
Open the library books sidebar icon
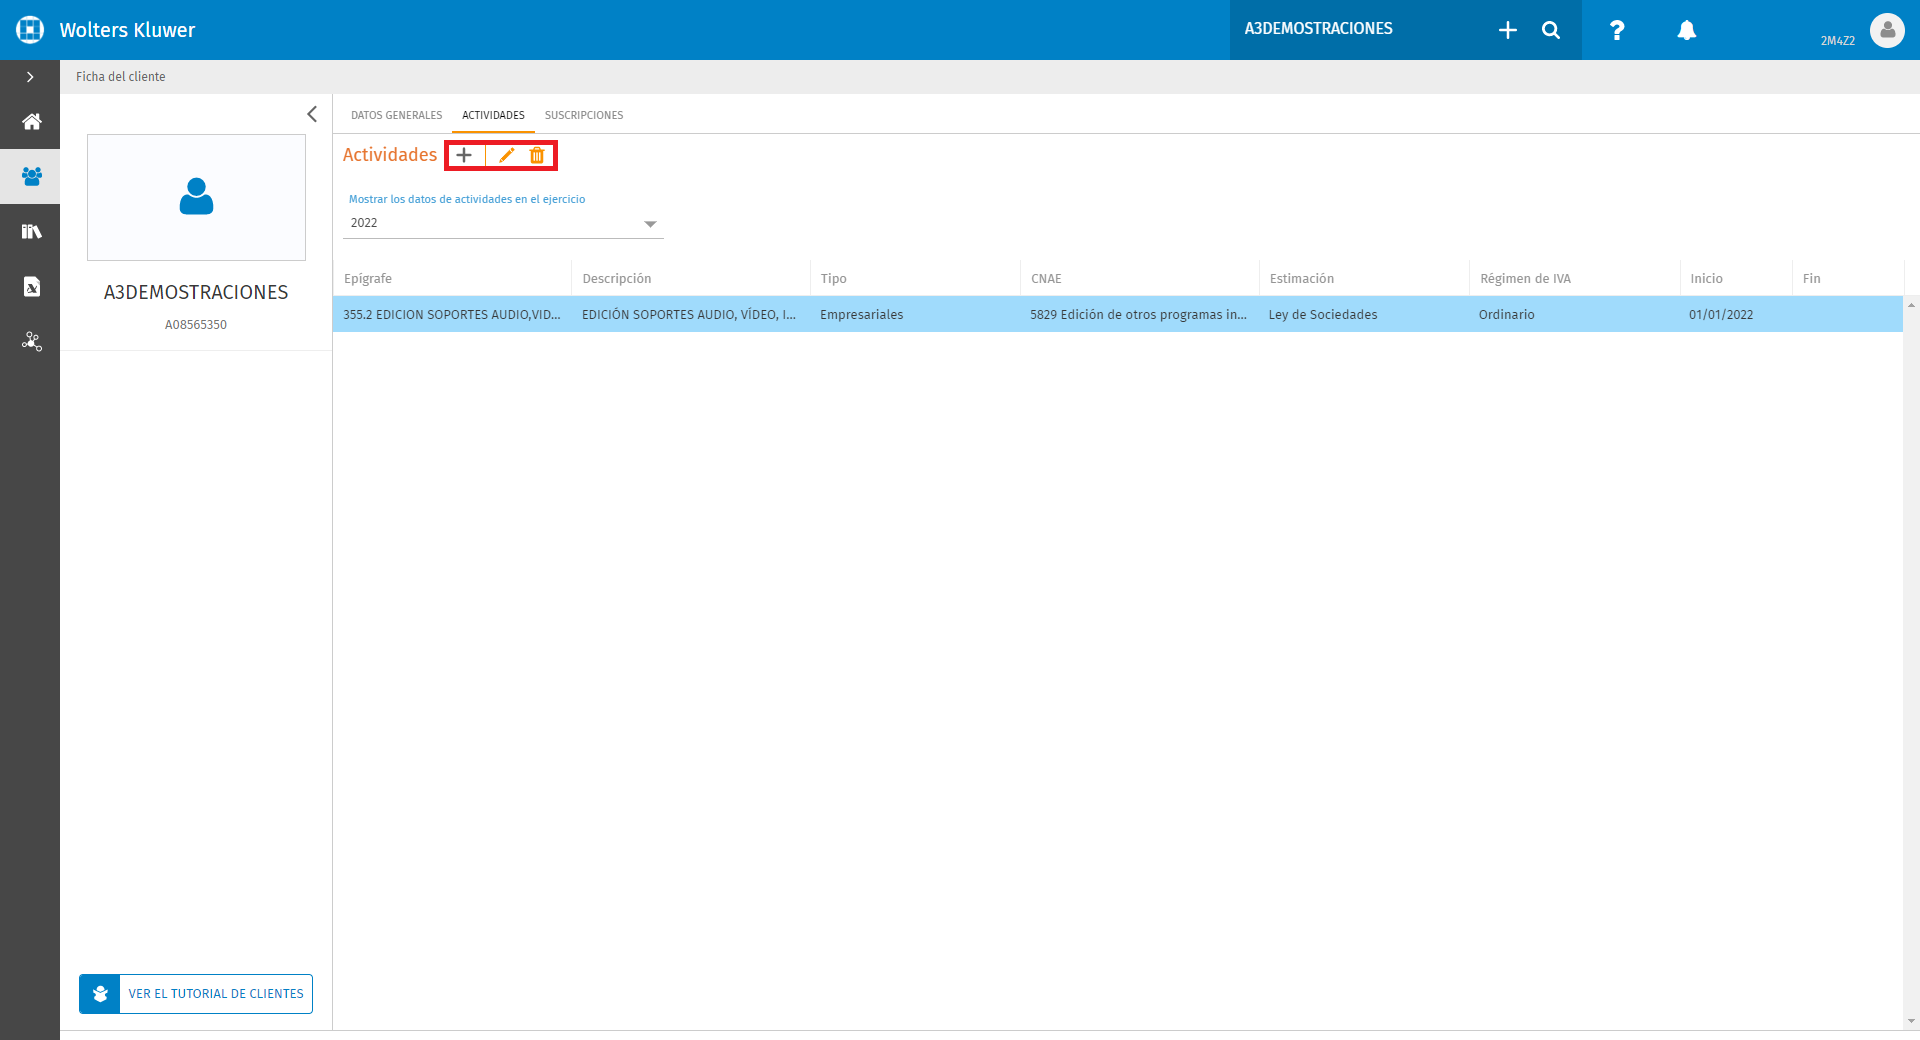[31, 232]
